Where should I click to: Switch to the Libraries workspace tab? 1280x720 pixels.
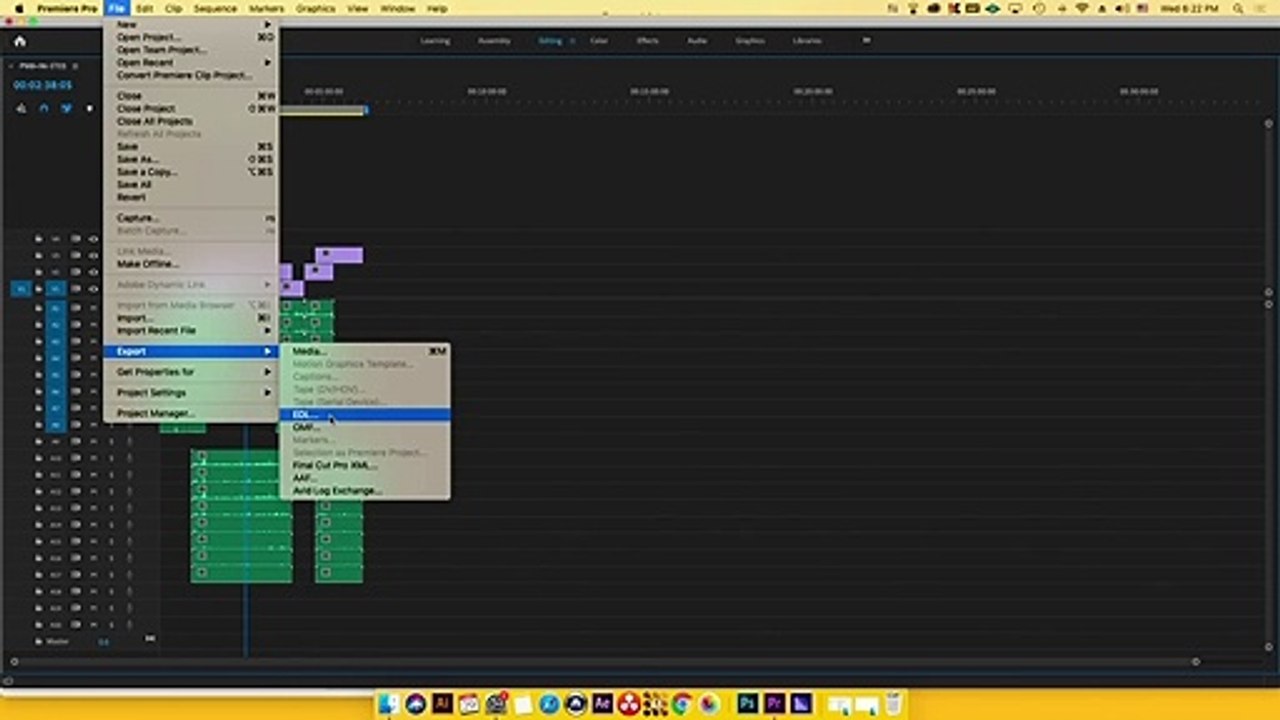click(x=807, y=41)
